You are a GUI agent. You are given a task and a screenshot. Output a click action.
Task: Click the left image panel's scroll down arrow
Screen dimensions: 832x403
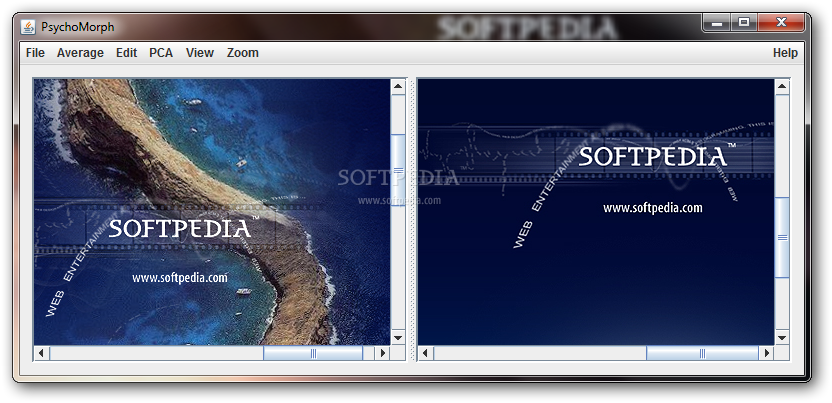tap(398, 337)
